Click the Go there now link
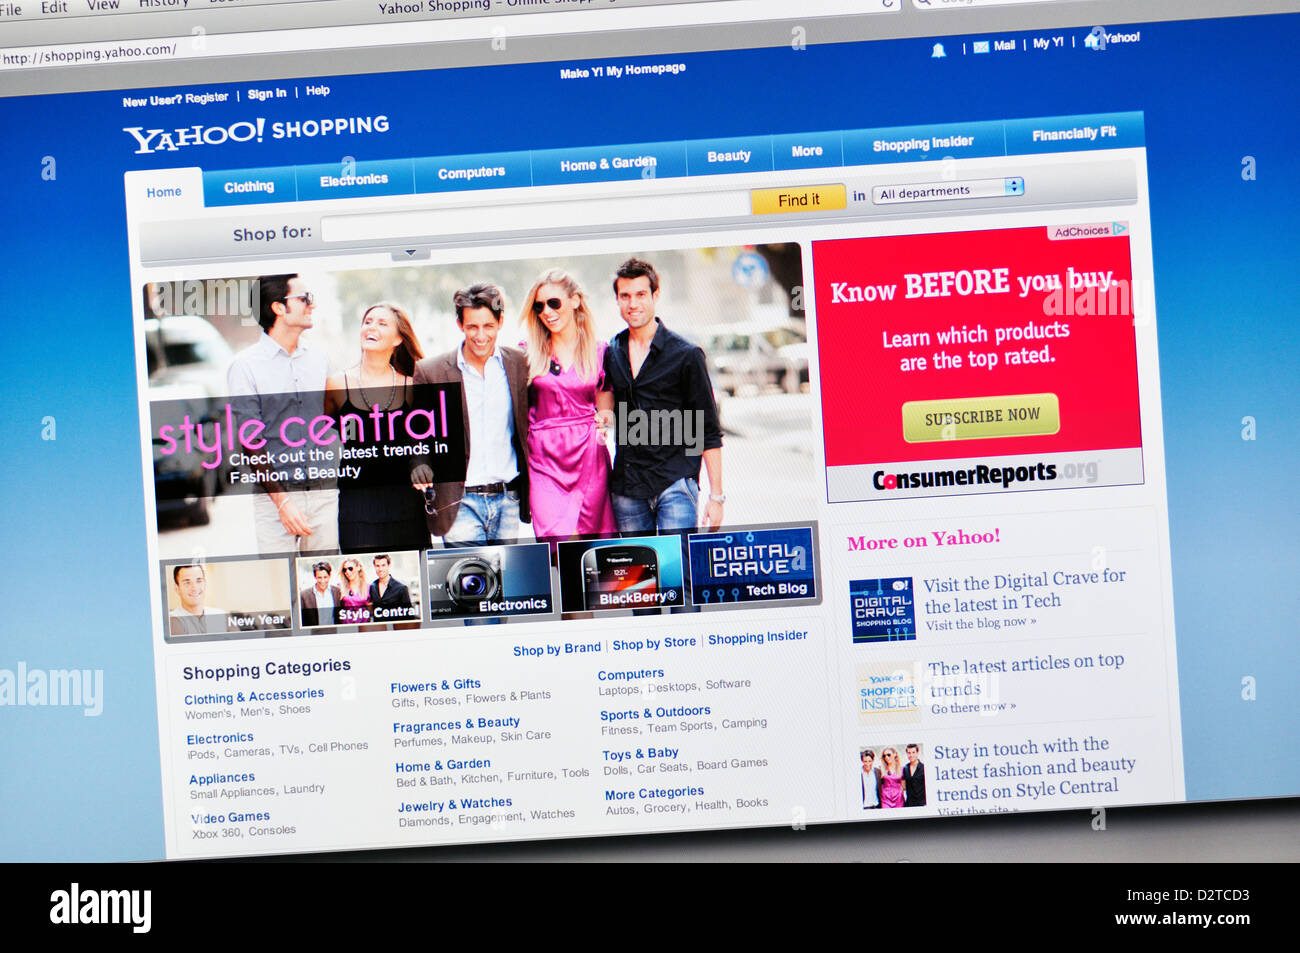Viewport: 1300px width, 953px height. tap(973, 708)
